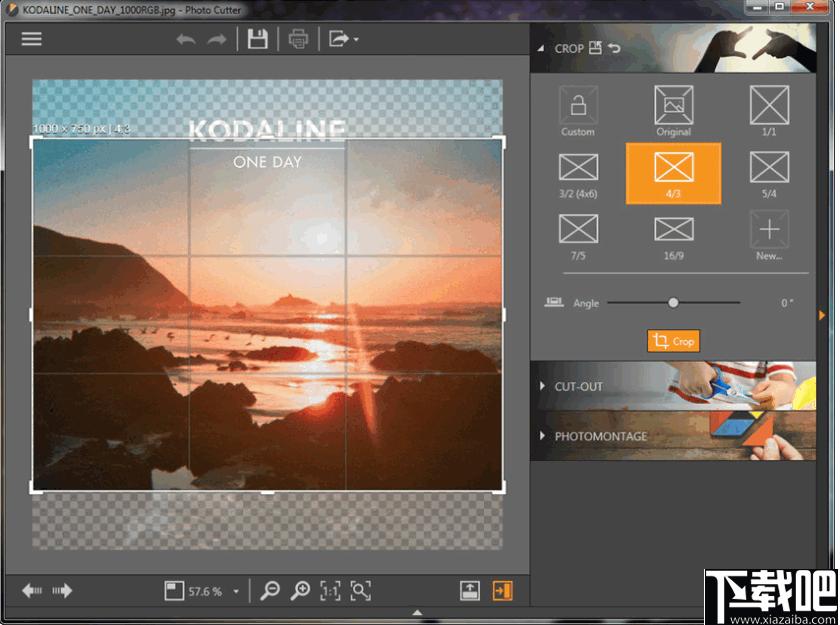The height and width of the screenshot is (625, 840).
Task: Click the upload image panel icon
Action: pyautogui.click(x=470, y=591)
